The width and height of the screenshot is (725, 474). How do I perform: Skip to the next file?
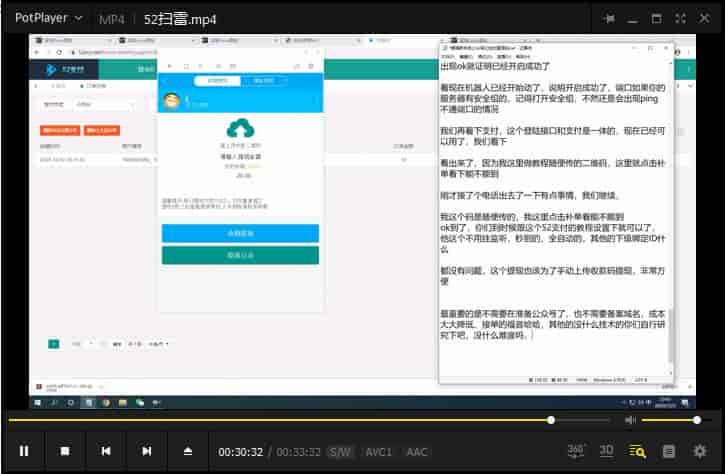(x=147, y=452)
